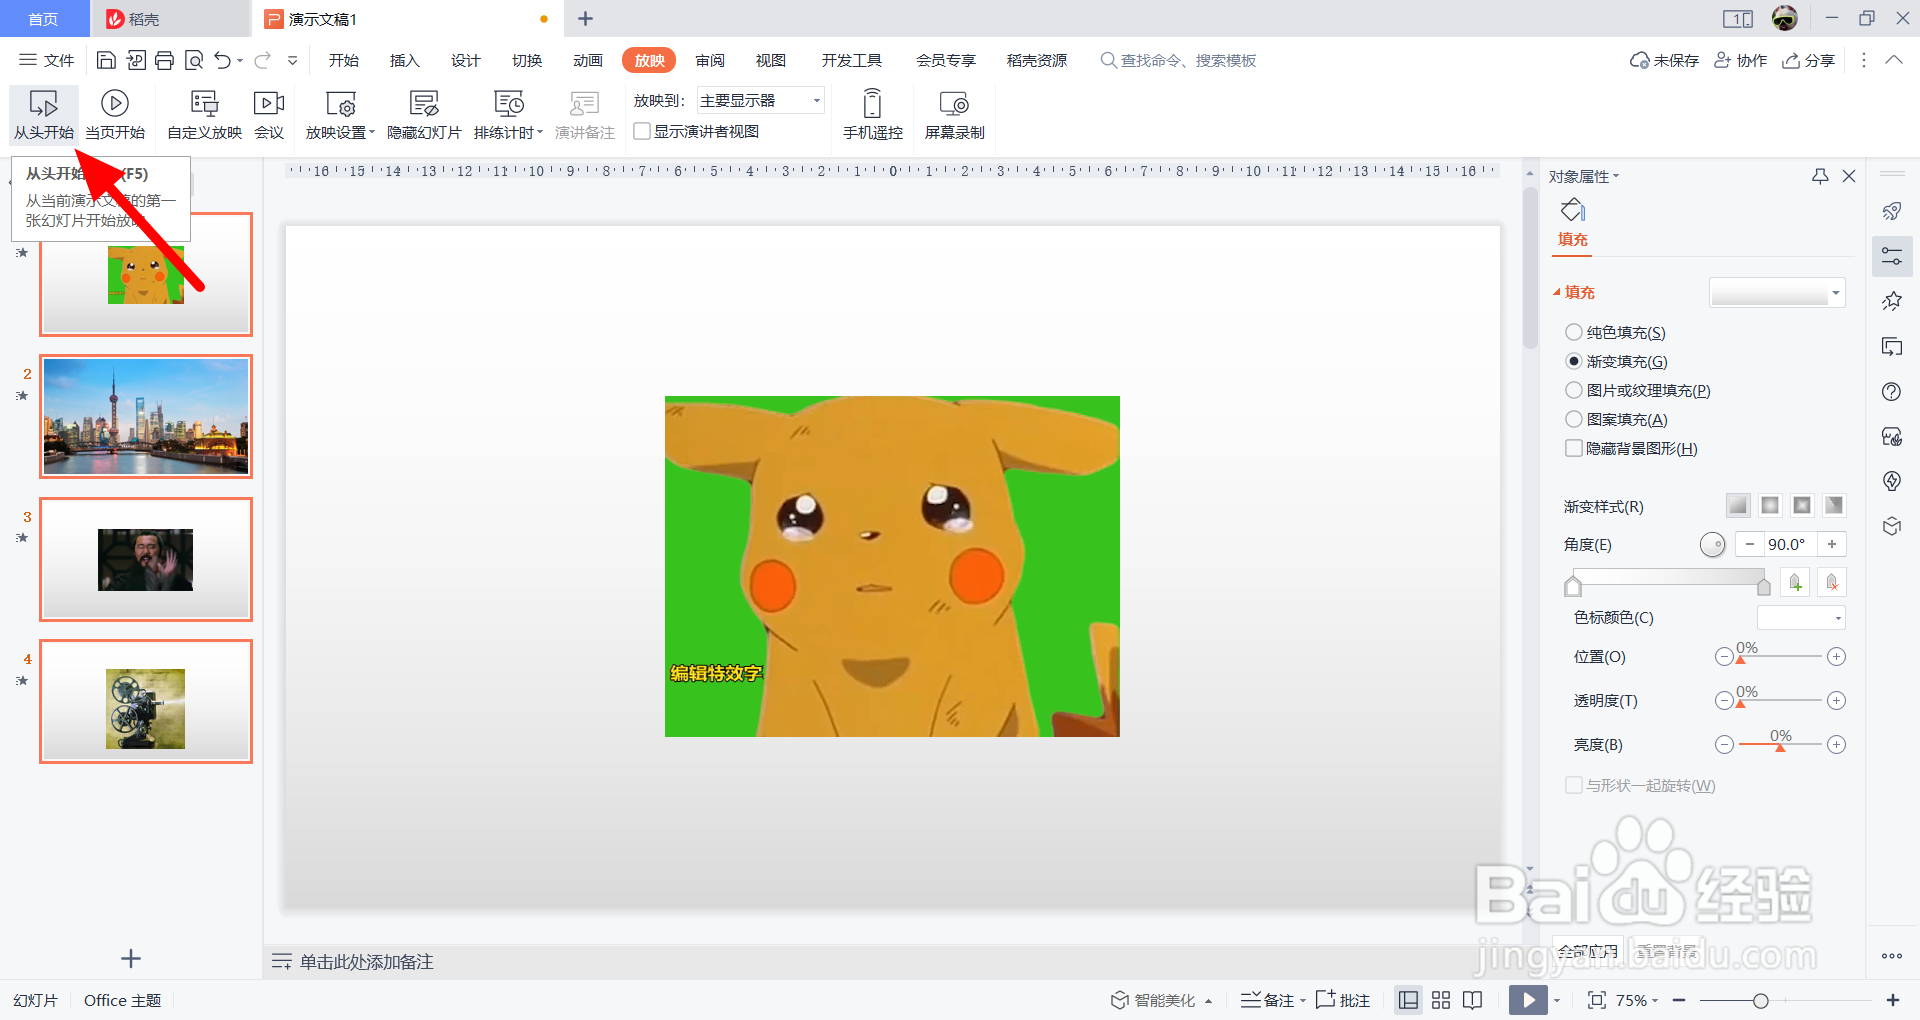Switch to slide sorter view
Viewport: 1920px width, 1020px height.
point(1441,1000)
